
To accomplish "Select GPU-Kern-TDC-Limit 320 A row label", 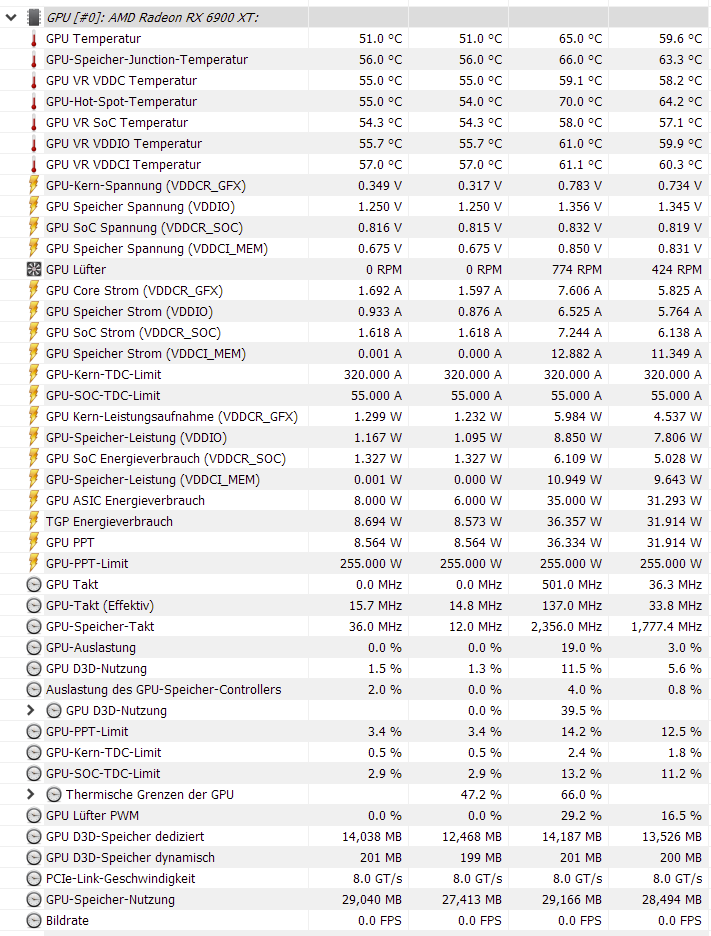I will tap(103, 374).
